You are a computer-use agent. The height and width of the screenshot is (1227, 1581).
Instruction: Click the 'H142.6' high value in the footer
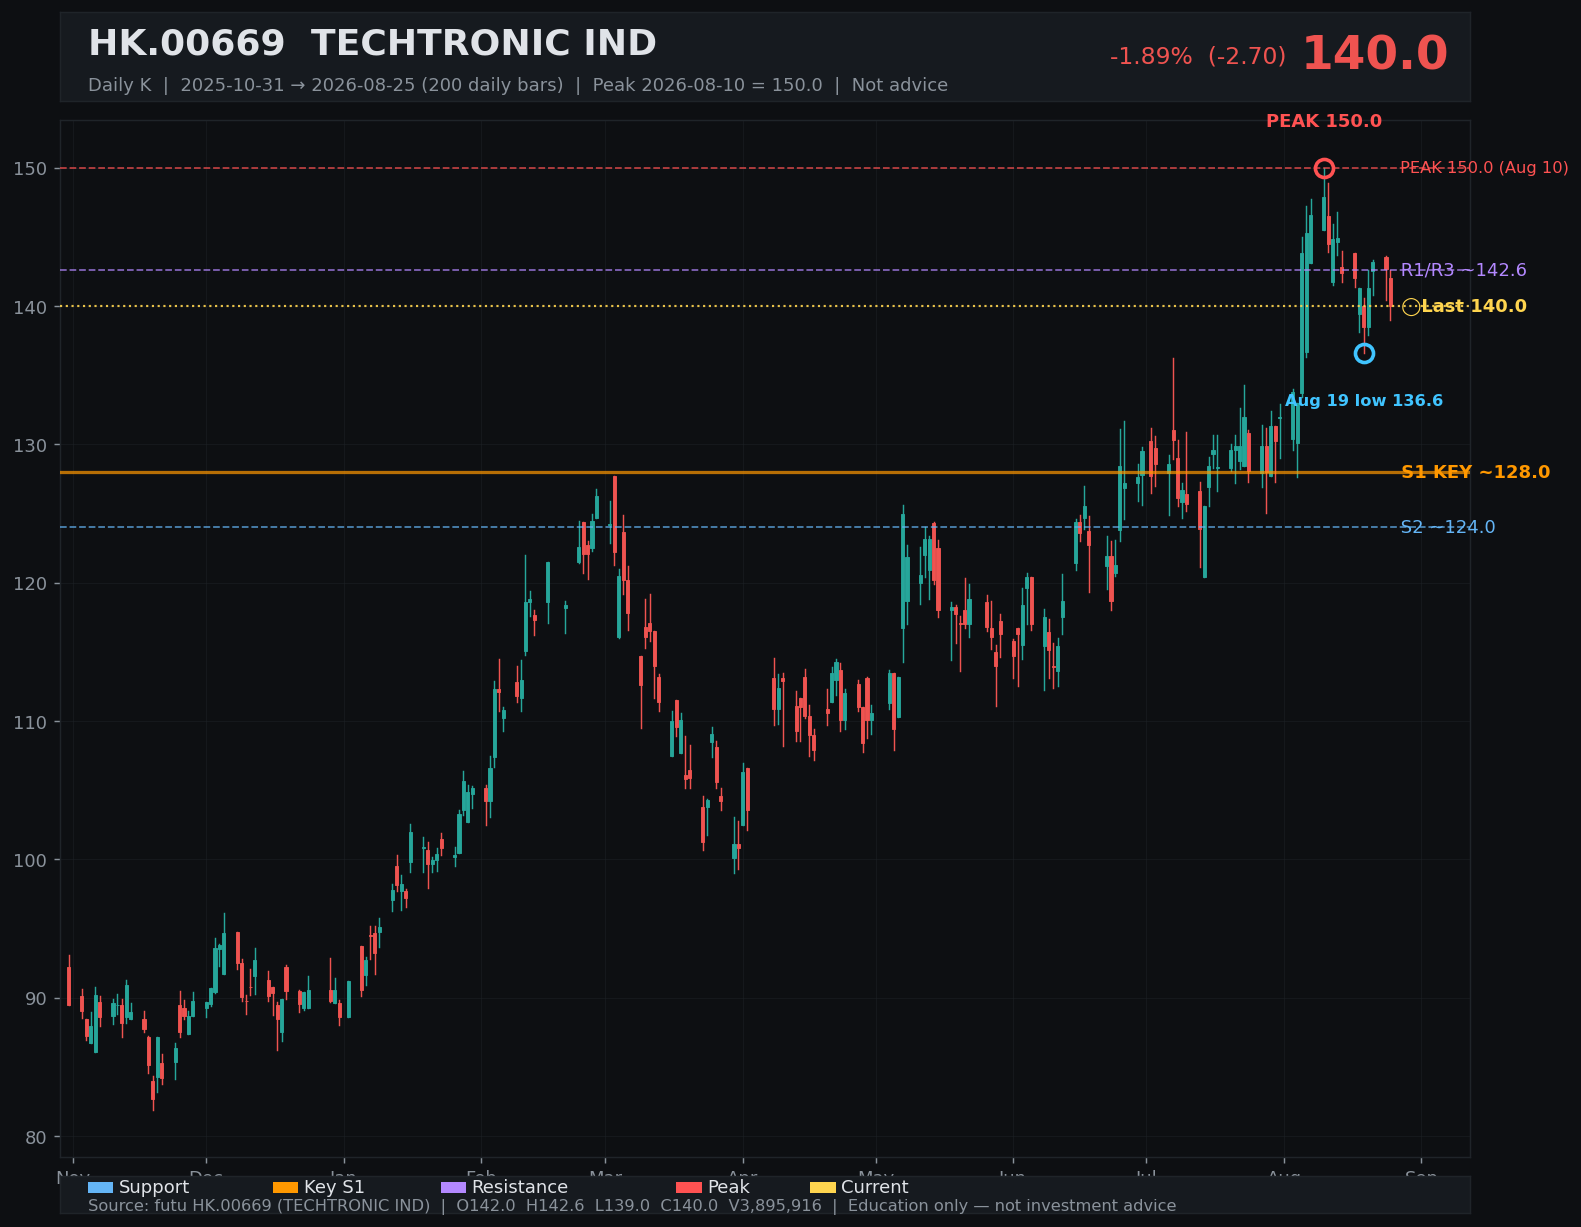(555, 1206)
